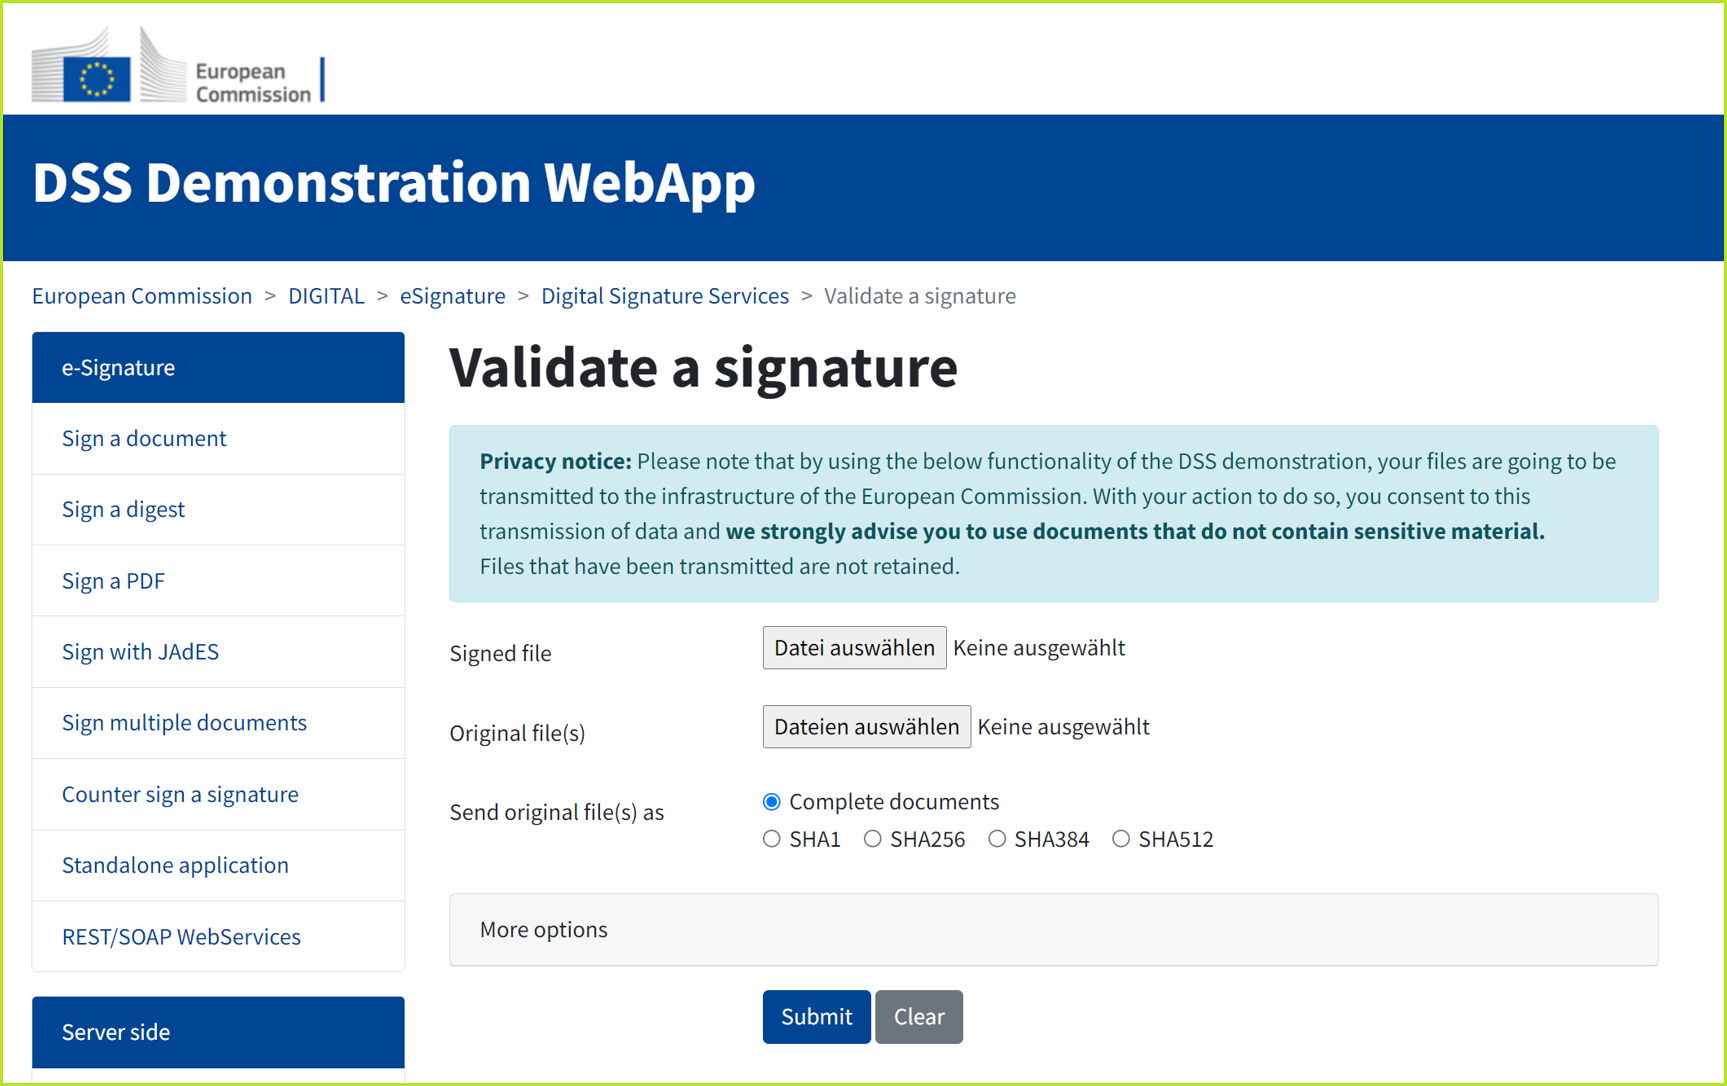Enable the Complete documents option
The image size is (1727, 1086).
(771, 801)
